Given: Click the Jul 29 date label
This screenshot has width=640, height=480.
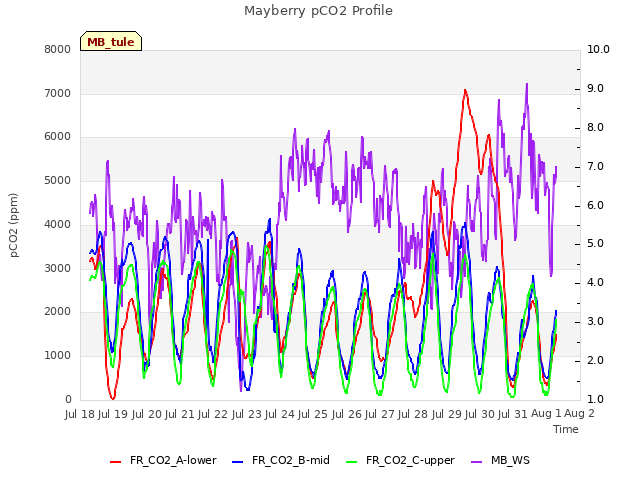Looking at the screenshot, I should pos(446,414).
